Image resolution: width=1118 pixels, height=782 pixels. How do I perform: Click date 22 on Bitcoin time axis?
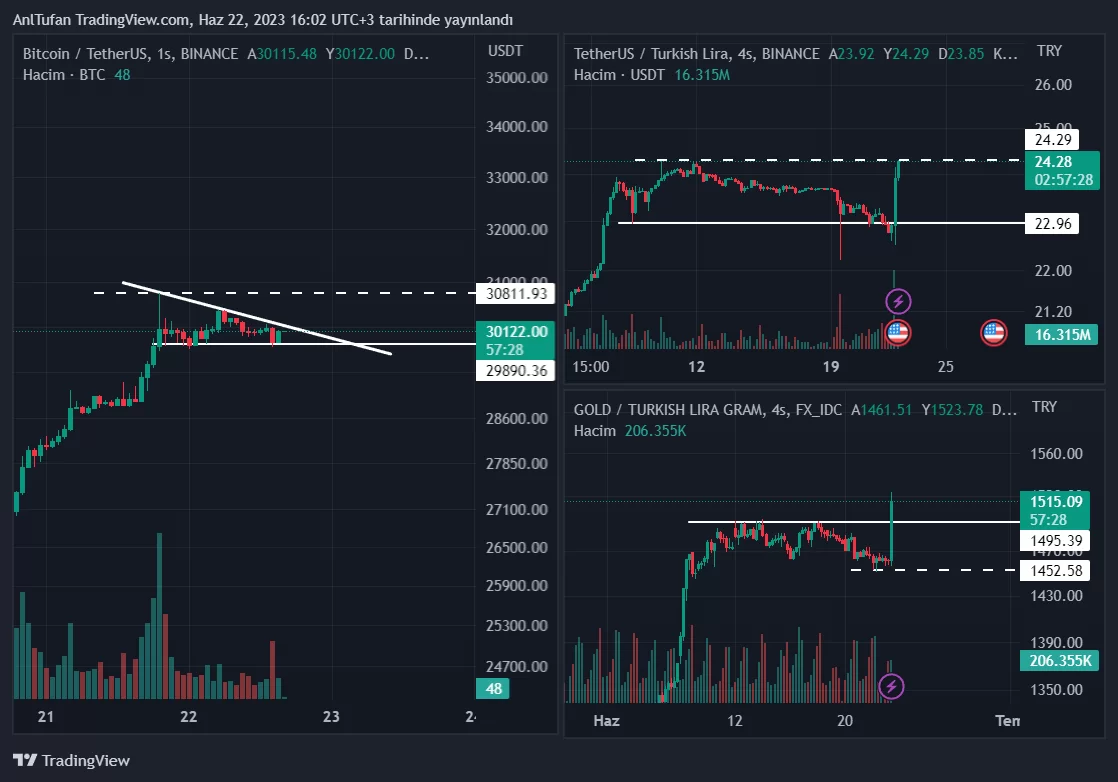188,716
